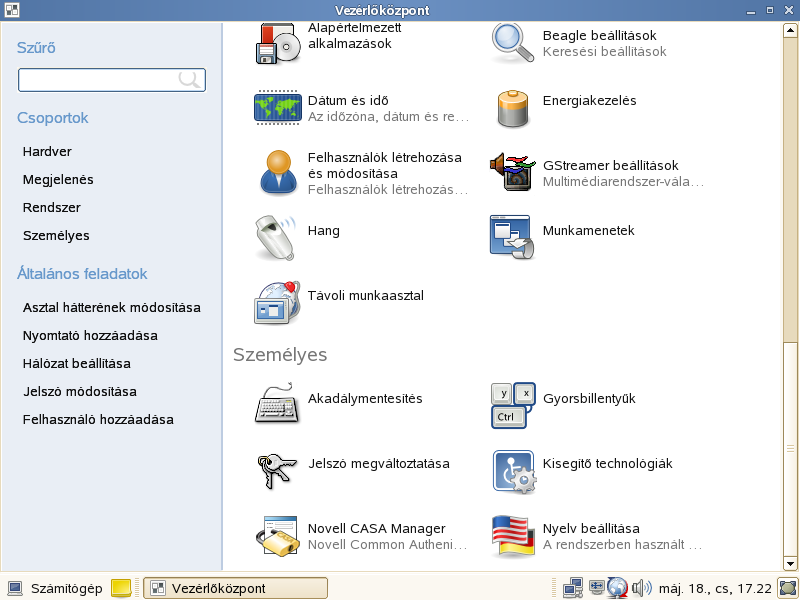The width and height of the screenshot is (800, 600).
Task: Open Jelszó megváltoztatása keys icon
Action: click(276, 470)
